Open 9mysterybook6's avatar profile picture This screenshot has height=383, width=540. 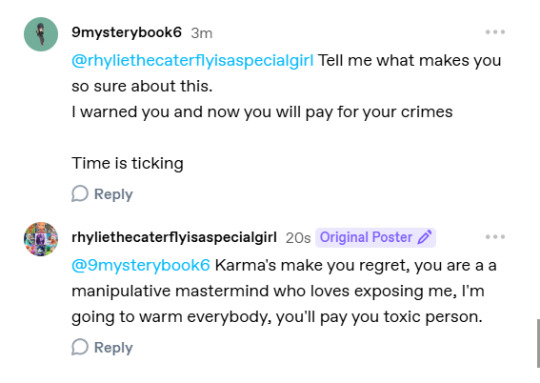tap(41, 34)
